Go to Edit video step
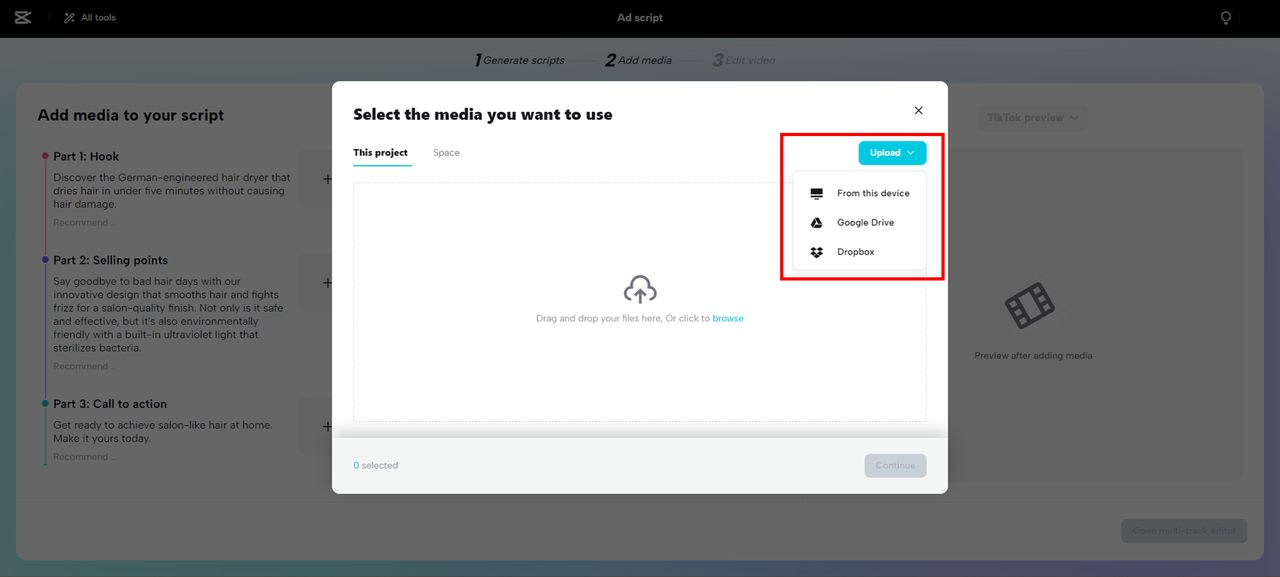The height and width of the screenshot is (577, 1280). pyautogui.click(x=744, y=60)
